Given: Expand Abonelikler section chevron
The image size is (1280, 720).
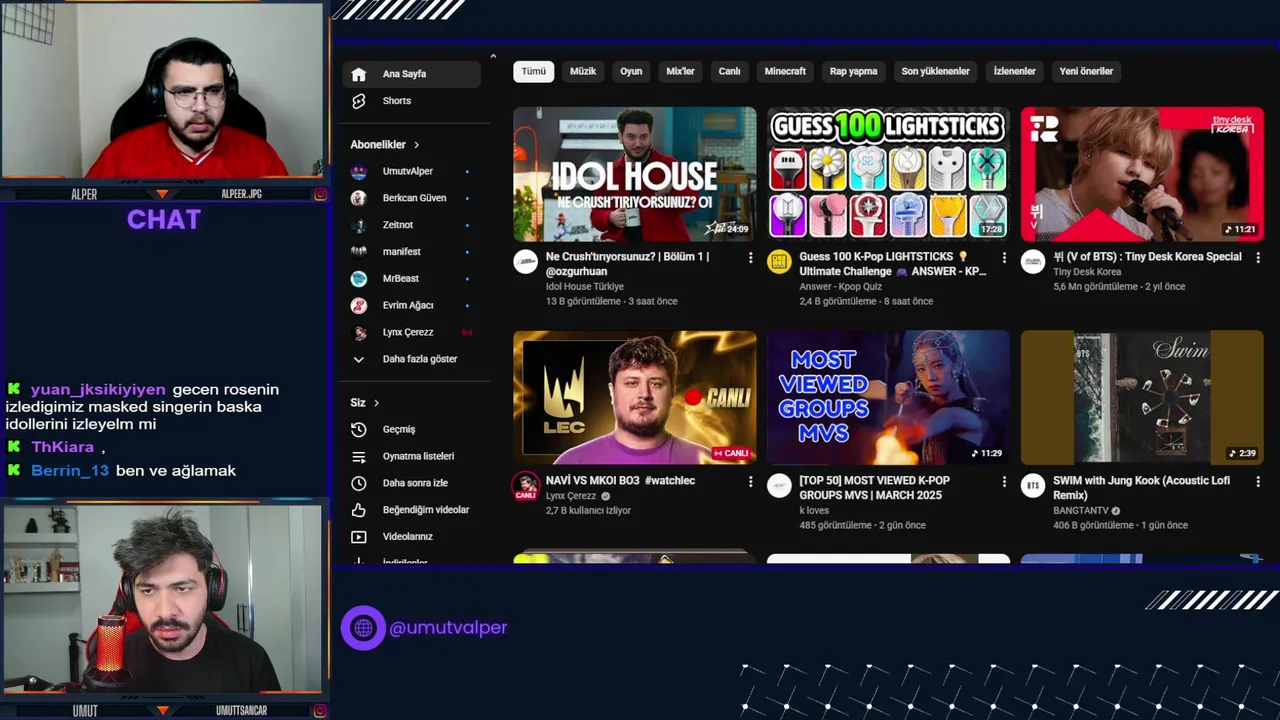Looking at the screenshot, I should pos(417,145).
